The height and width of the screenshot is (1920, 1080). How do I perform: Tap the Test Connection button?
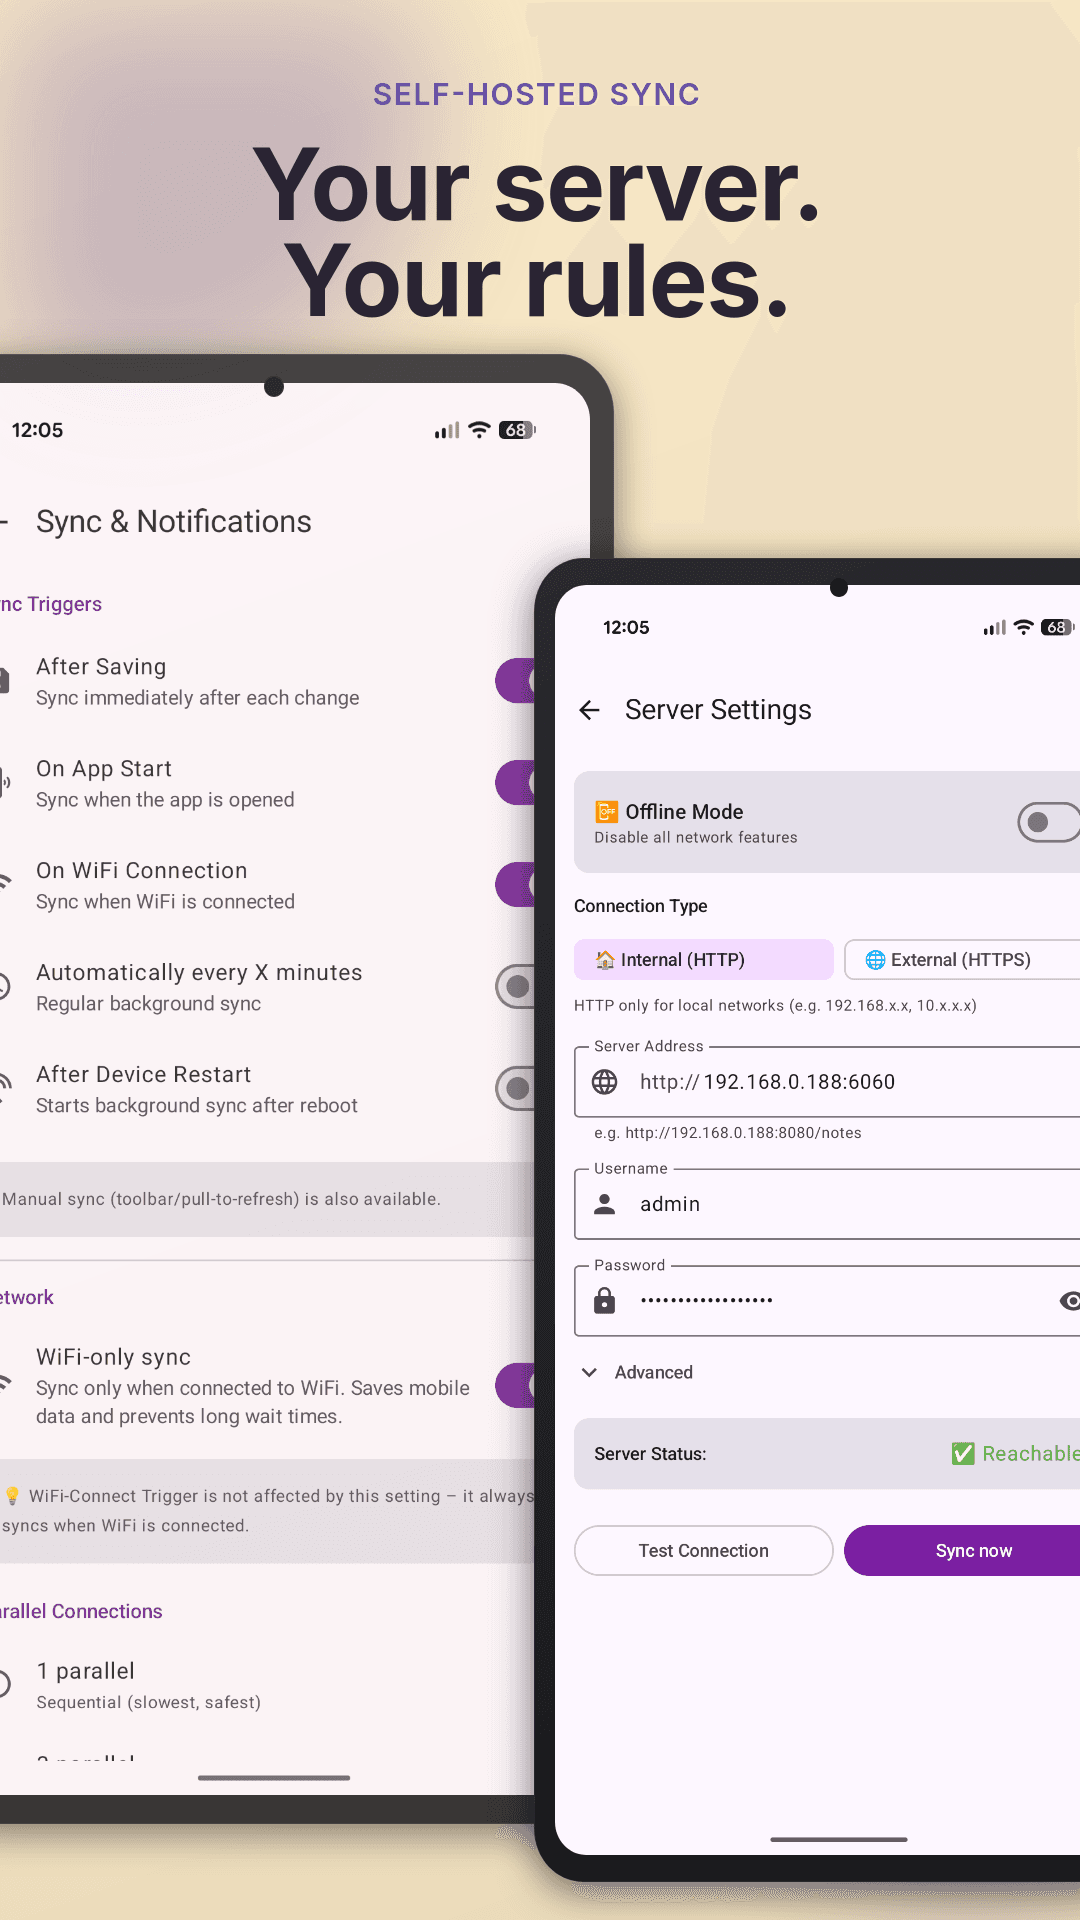tap(704, 1550)
